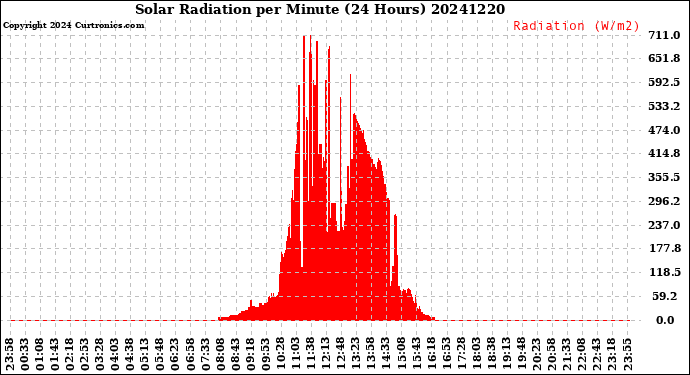The height and width of the screenshot is (375, 690).
Task: Click the x-axis time label 02:53
Action: (x=85, y=355)
